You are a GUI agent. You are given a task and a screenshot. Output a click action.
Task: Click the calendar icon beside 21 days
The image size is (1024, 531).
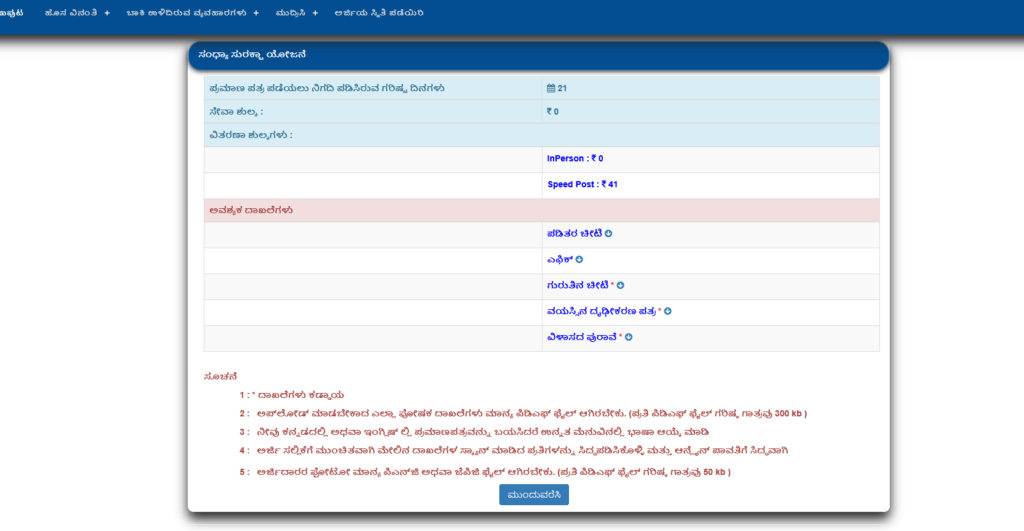pyautogui.click(x=551, y=88)
